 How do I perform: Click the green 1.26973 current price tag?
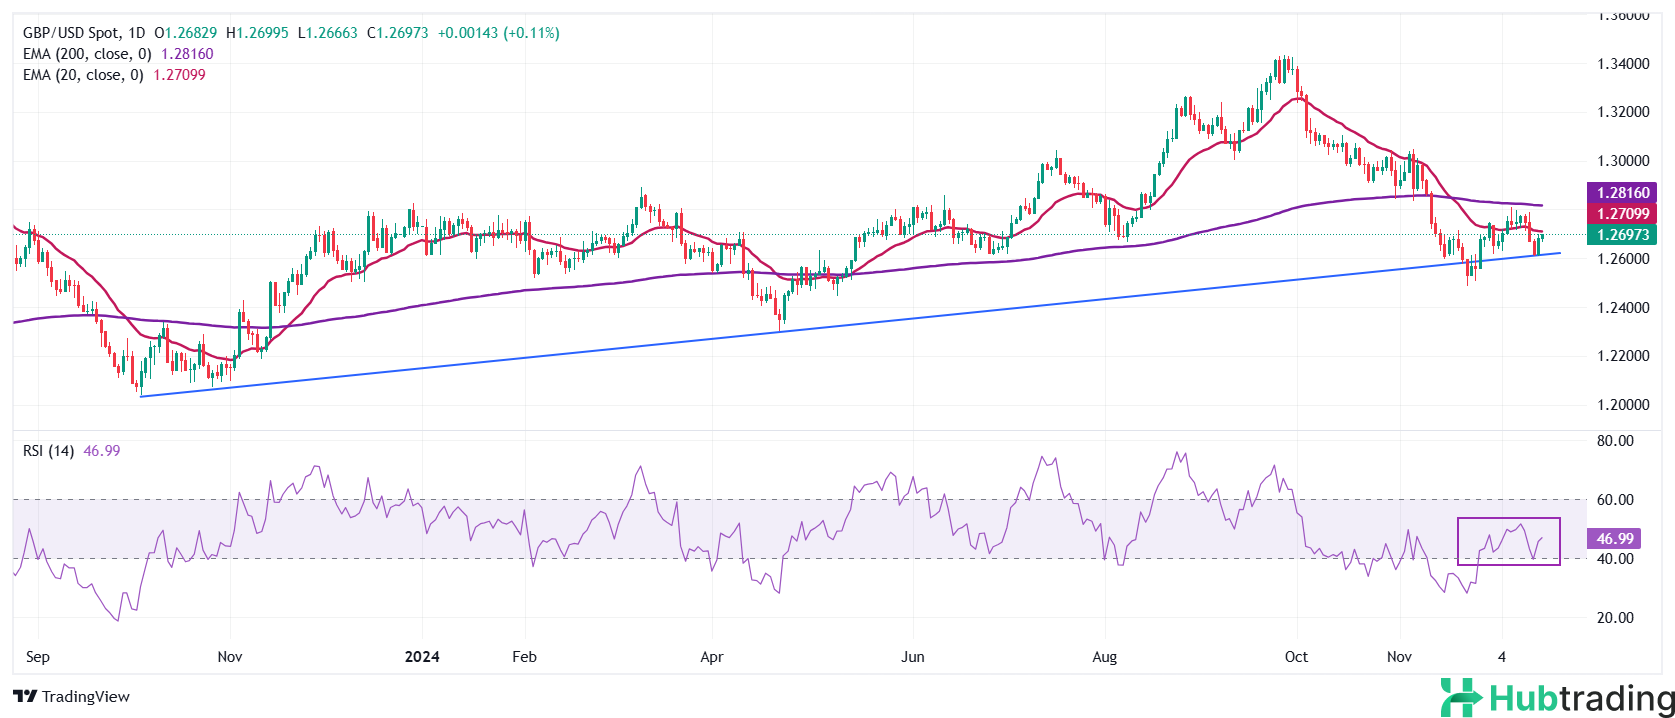pyautogui.click(x=1622, y=235)
